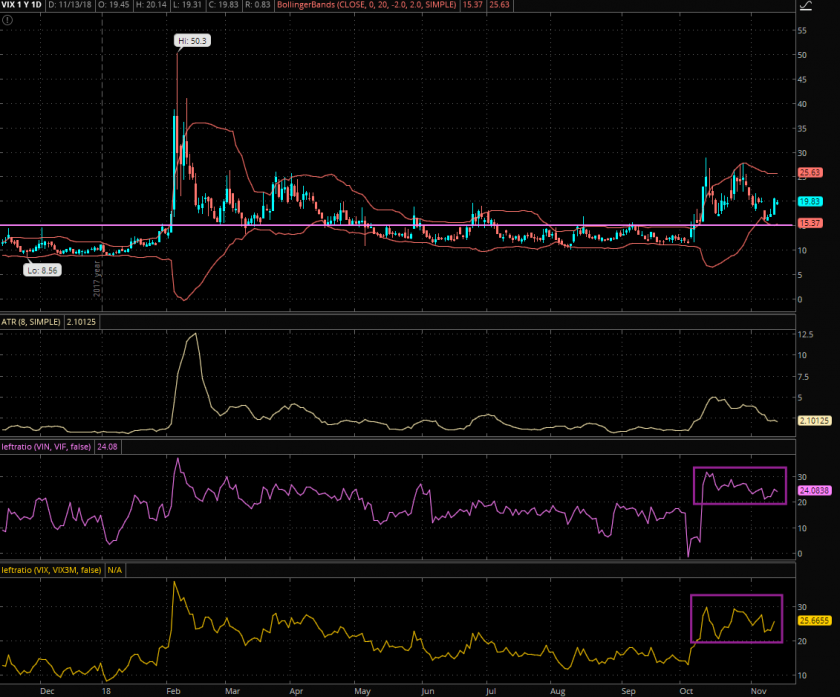The image size is (840, 697).
Task: Click the 19.83 current price tag
Action: pos(810,201)
